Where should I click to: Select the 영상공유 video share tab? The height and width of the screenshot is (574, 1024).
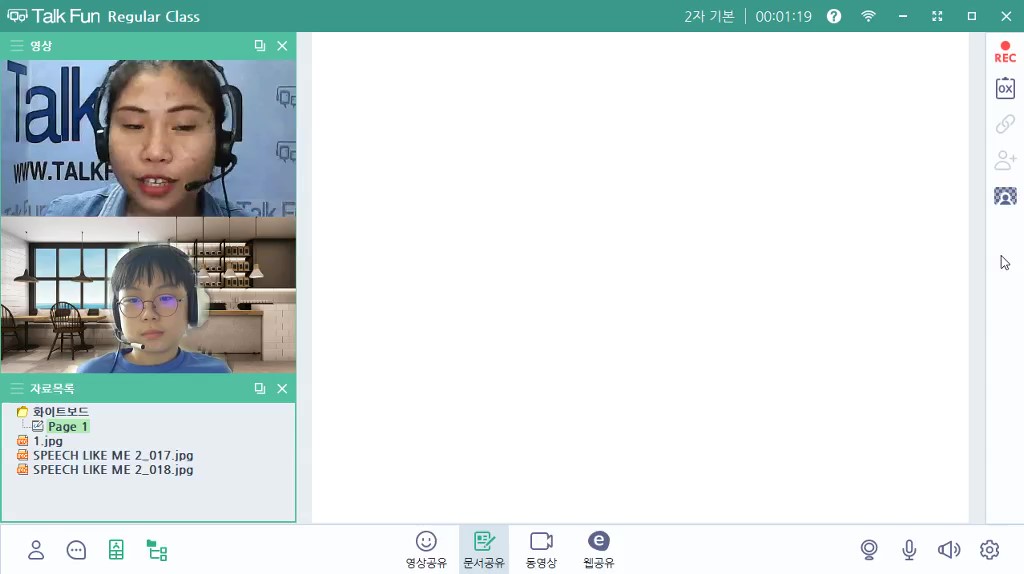click(426, 549)
